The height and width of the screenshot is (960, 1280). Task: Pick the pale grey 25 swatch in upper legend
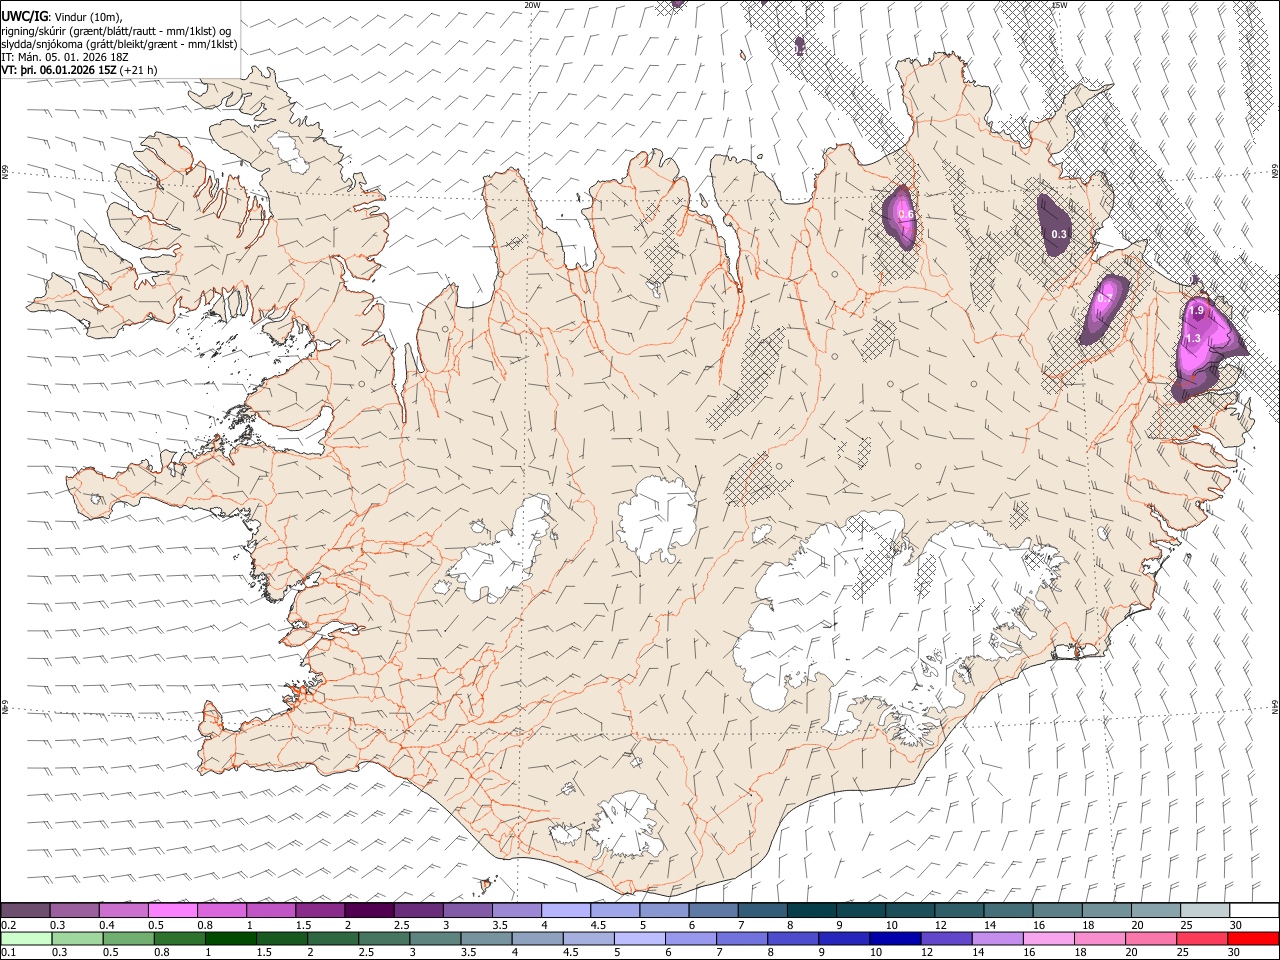tap(1204, 910)
